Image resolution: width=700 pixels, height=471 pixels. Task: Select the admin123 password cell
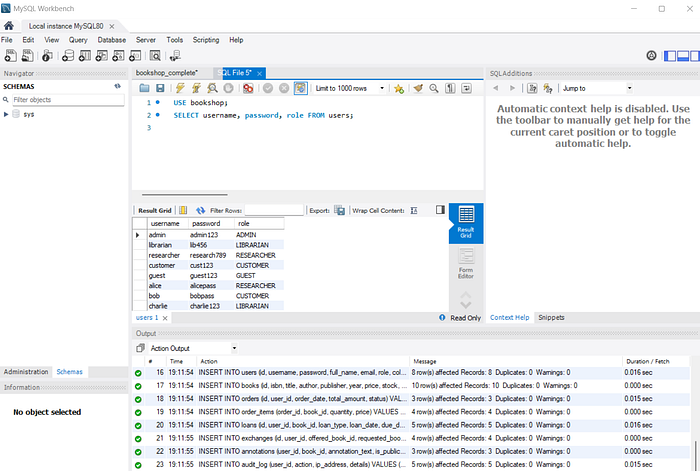(x=210, y=235)
